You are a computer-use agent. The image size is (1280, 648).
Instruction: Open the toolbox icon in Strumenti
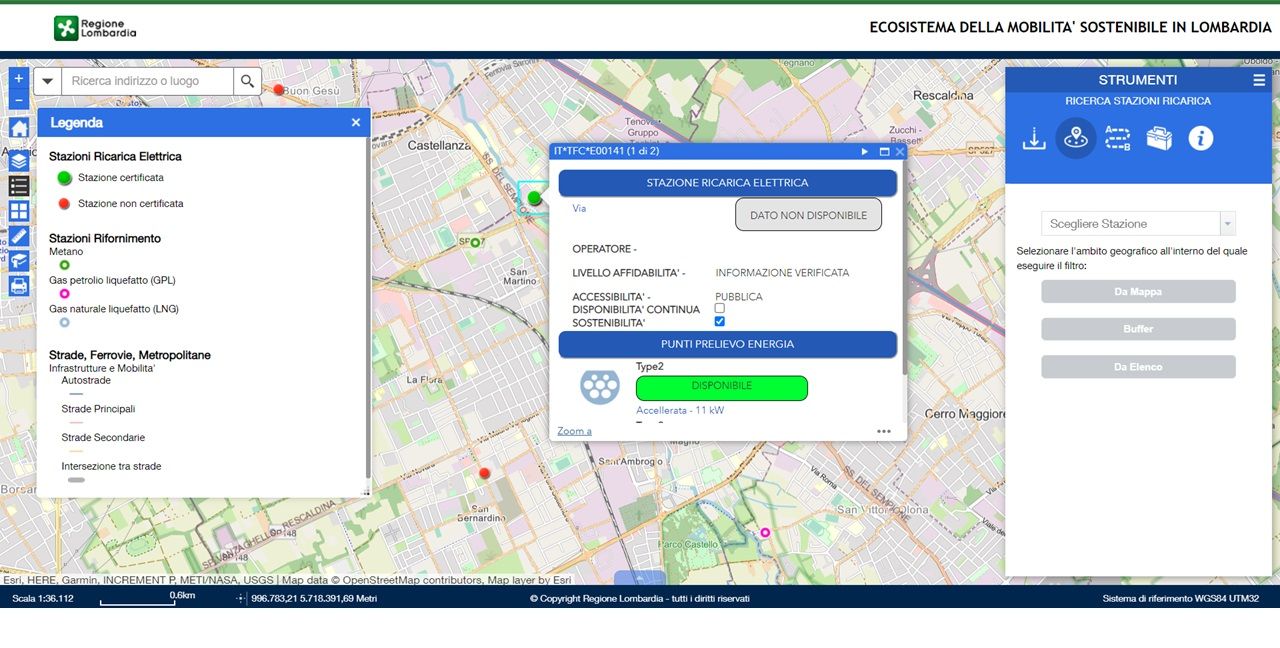coord(1159,138)
